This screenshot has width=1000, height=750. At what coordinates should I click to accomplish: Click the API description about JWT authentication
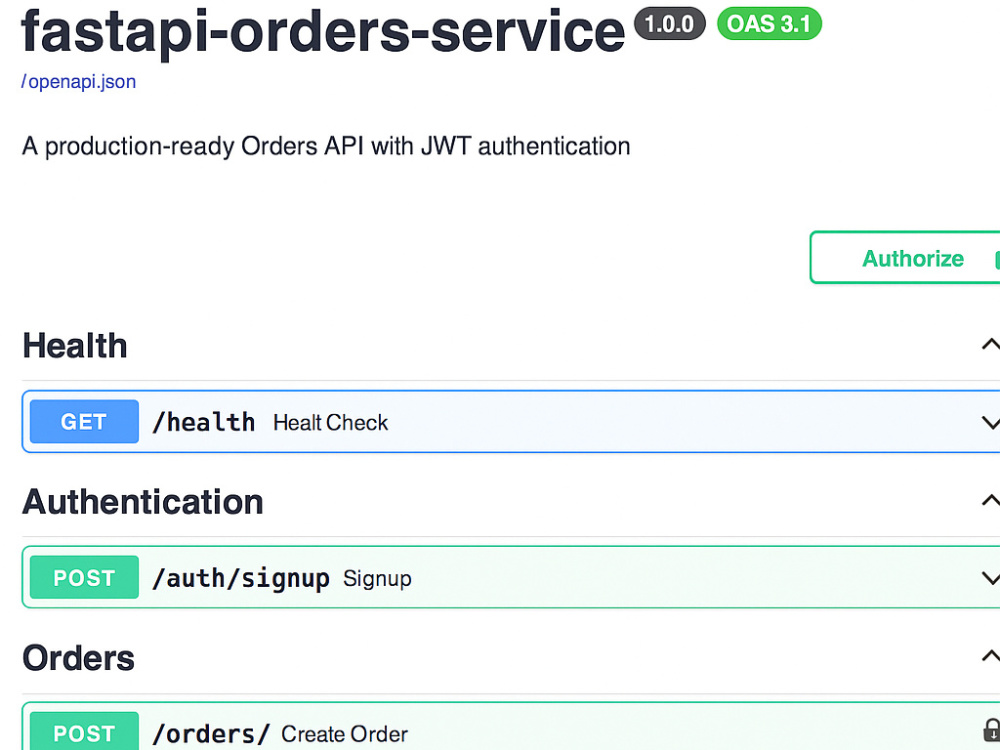[326, 147]
